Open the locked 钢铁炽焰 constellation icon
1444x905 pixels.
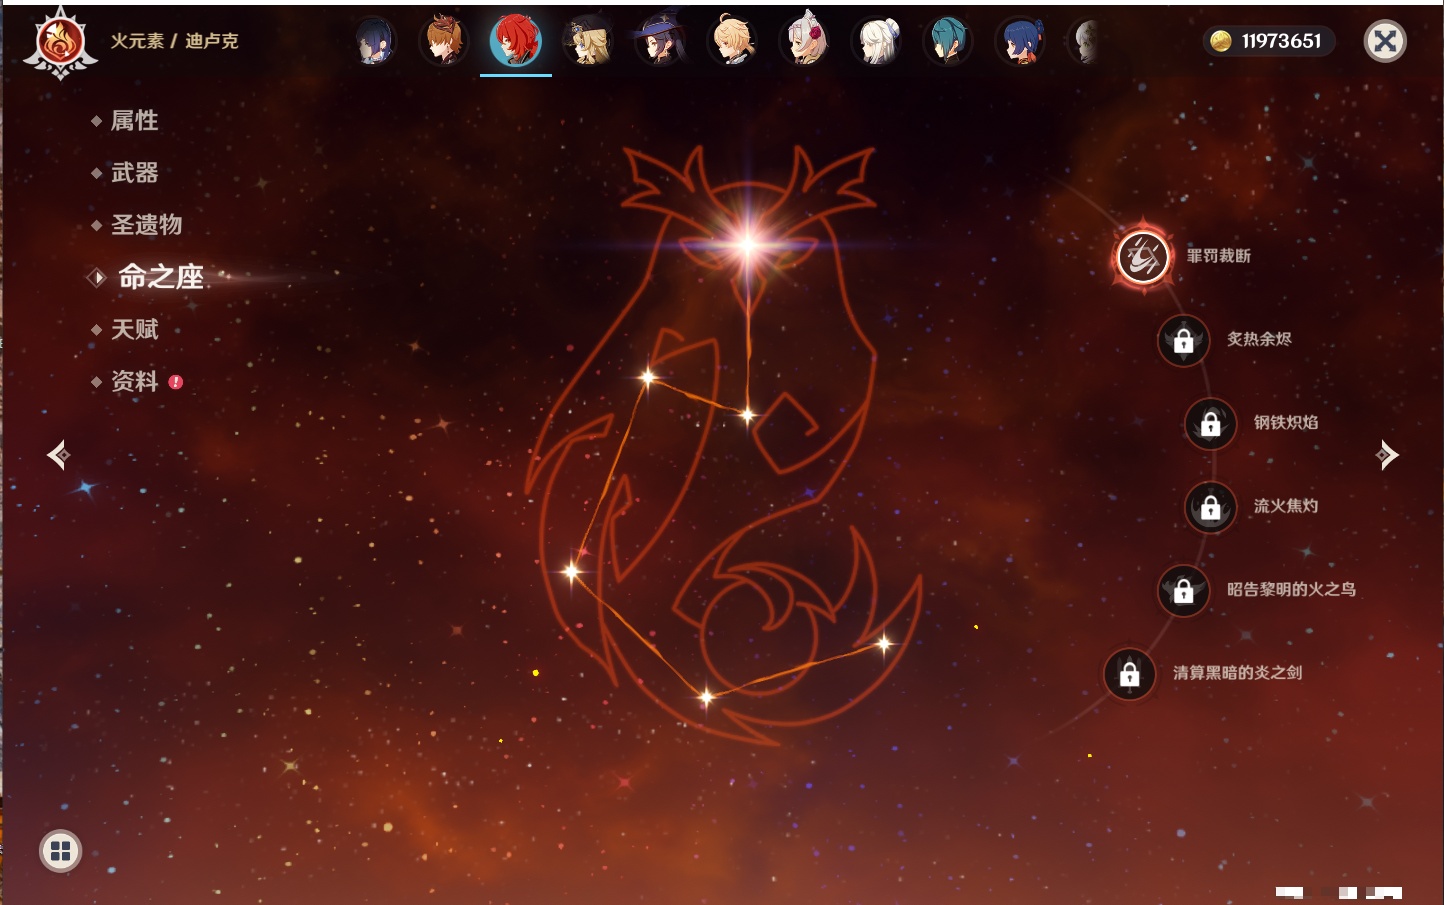click(x=1211, y=423)
